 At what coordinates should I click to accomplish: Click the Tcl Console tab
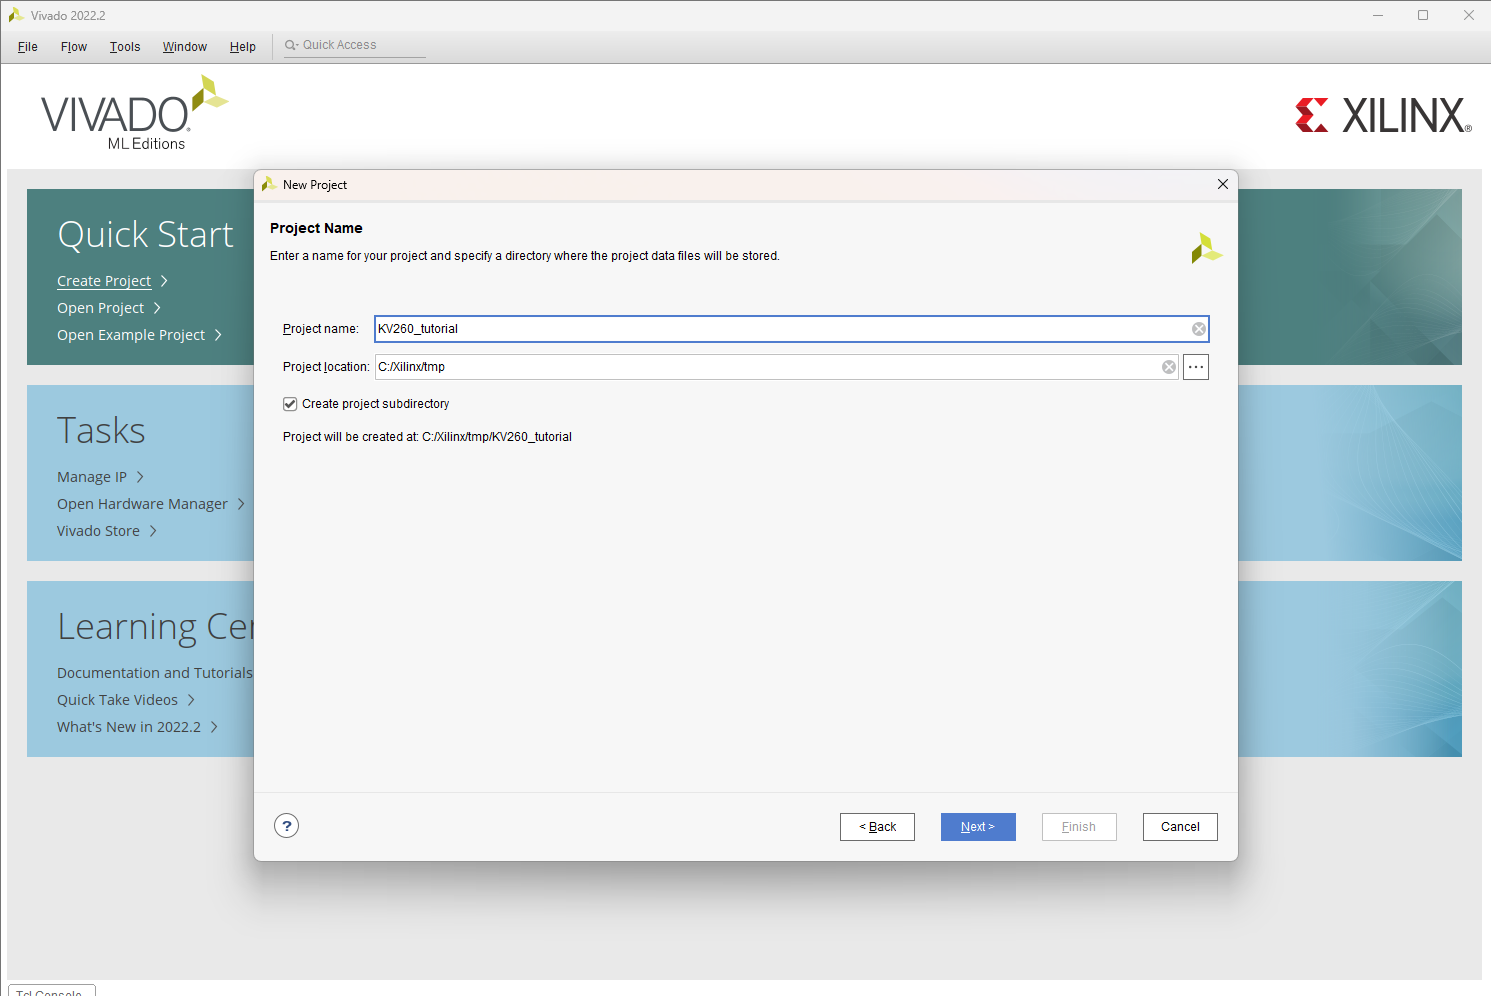tap(50, 991)
